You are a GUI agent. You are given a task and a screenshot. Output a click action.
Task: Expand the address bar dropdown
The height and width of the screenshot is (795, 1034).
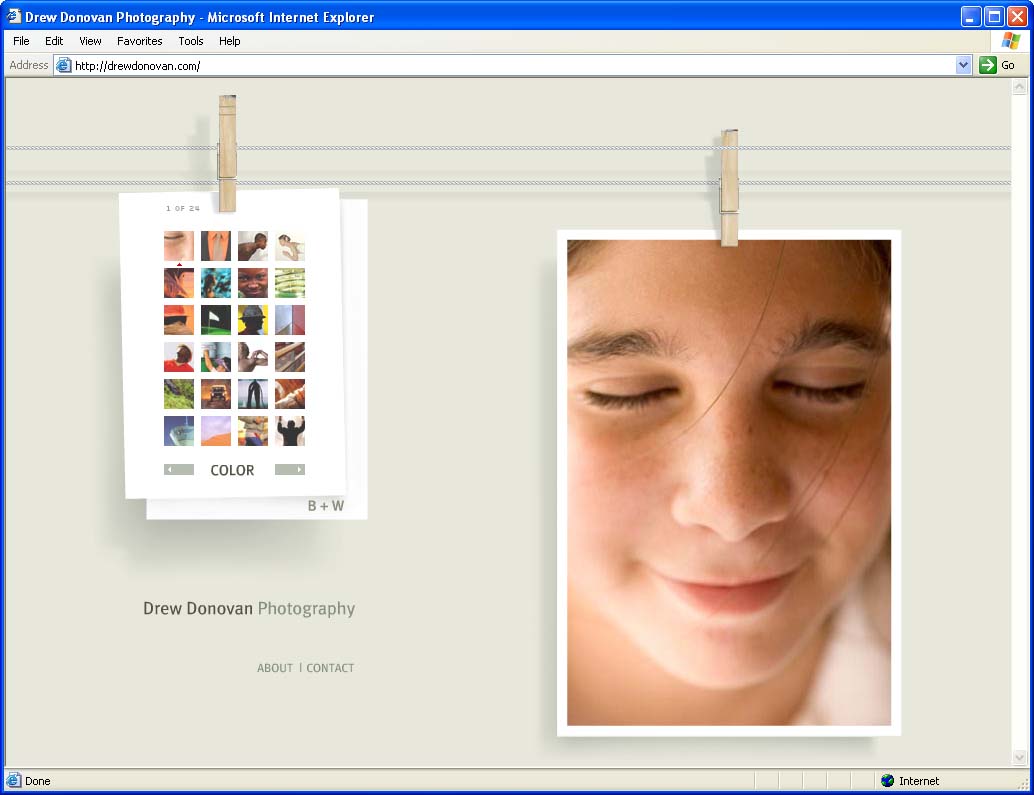click(x=963, y=65)
